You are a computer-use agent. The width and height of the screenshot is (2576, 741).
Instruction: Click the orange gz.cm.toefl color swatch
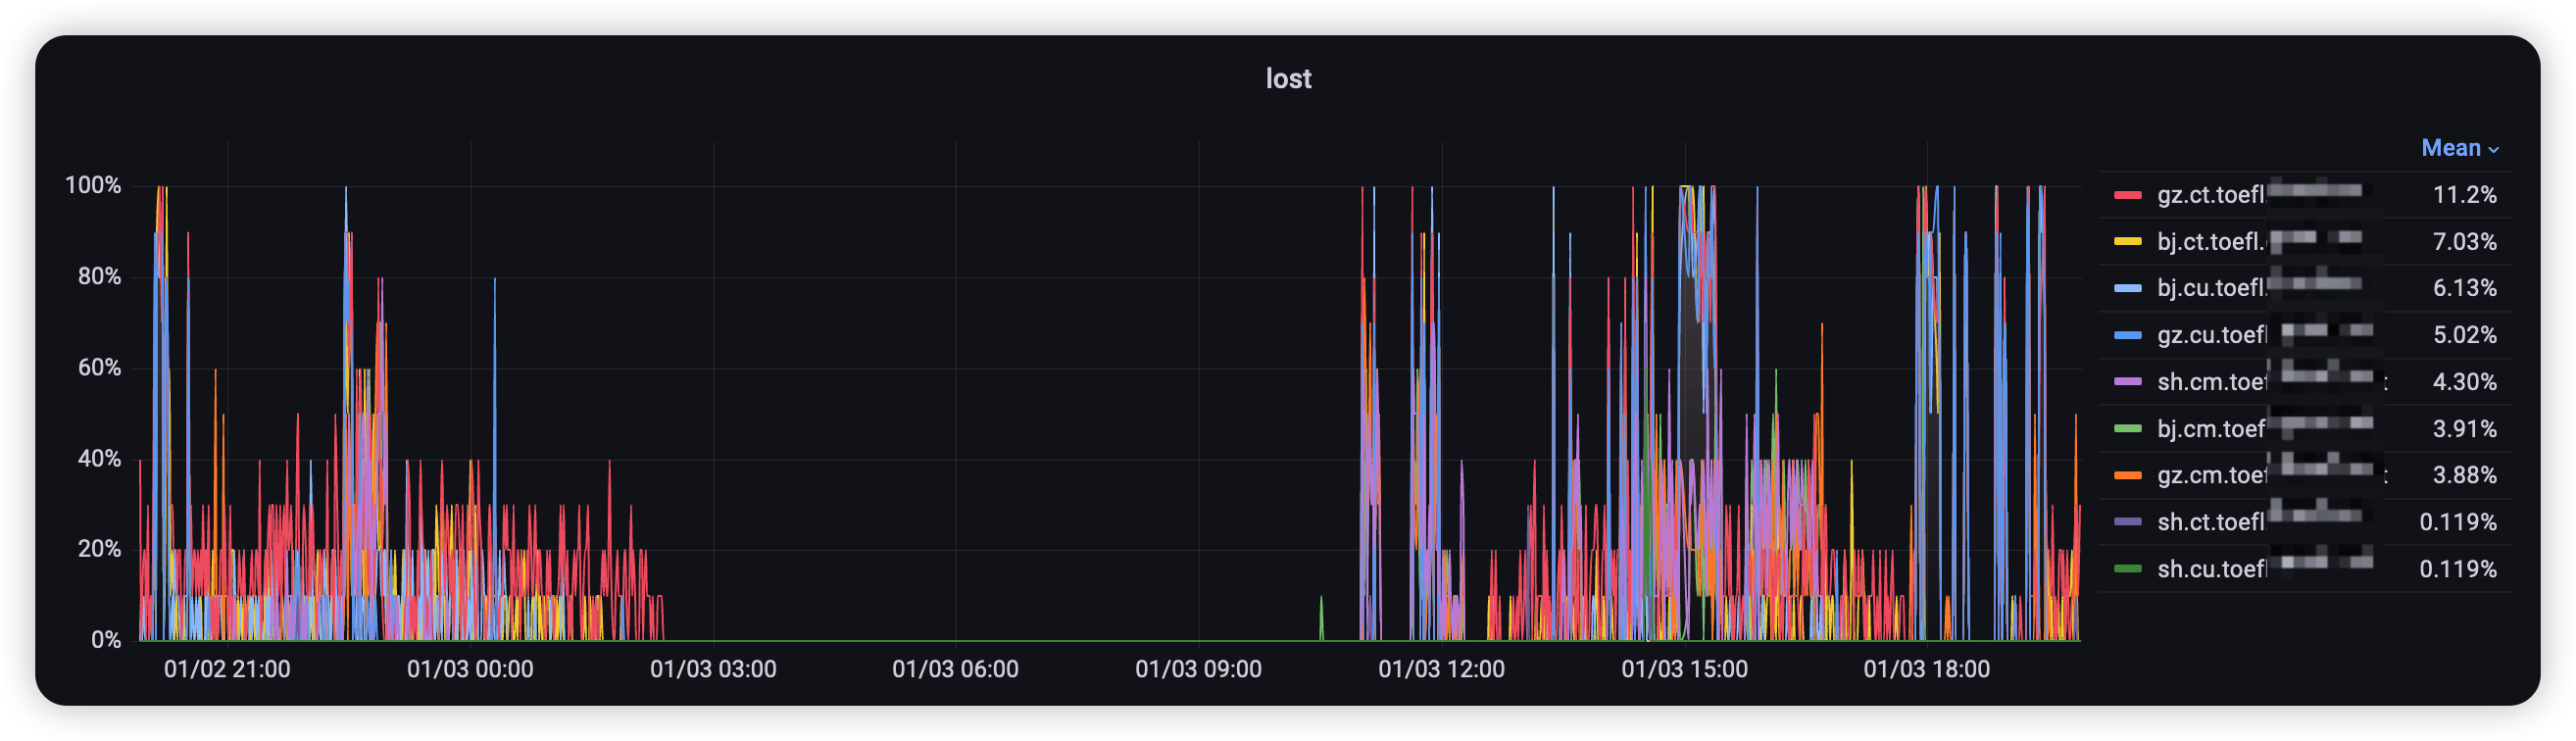coord(2127,475)
